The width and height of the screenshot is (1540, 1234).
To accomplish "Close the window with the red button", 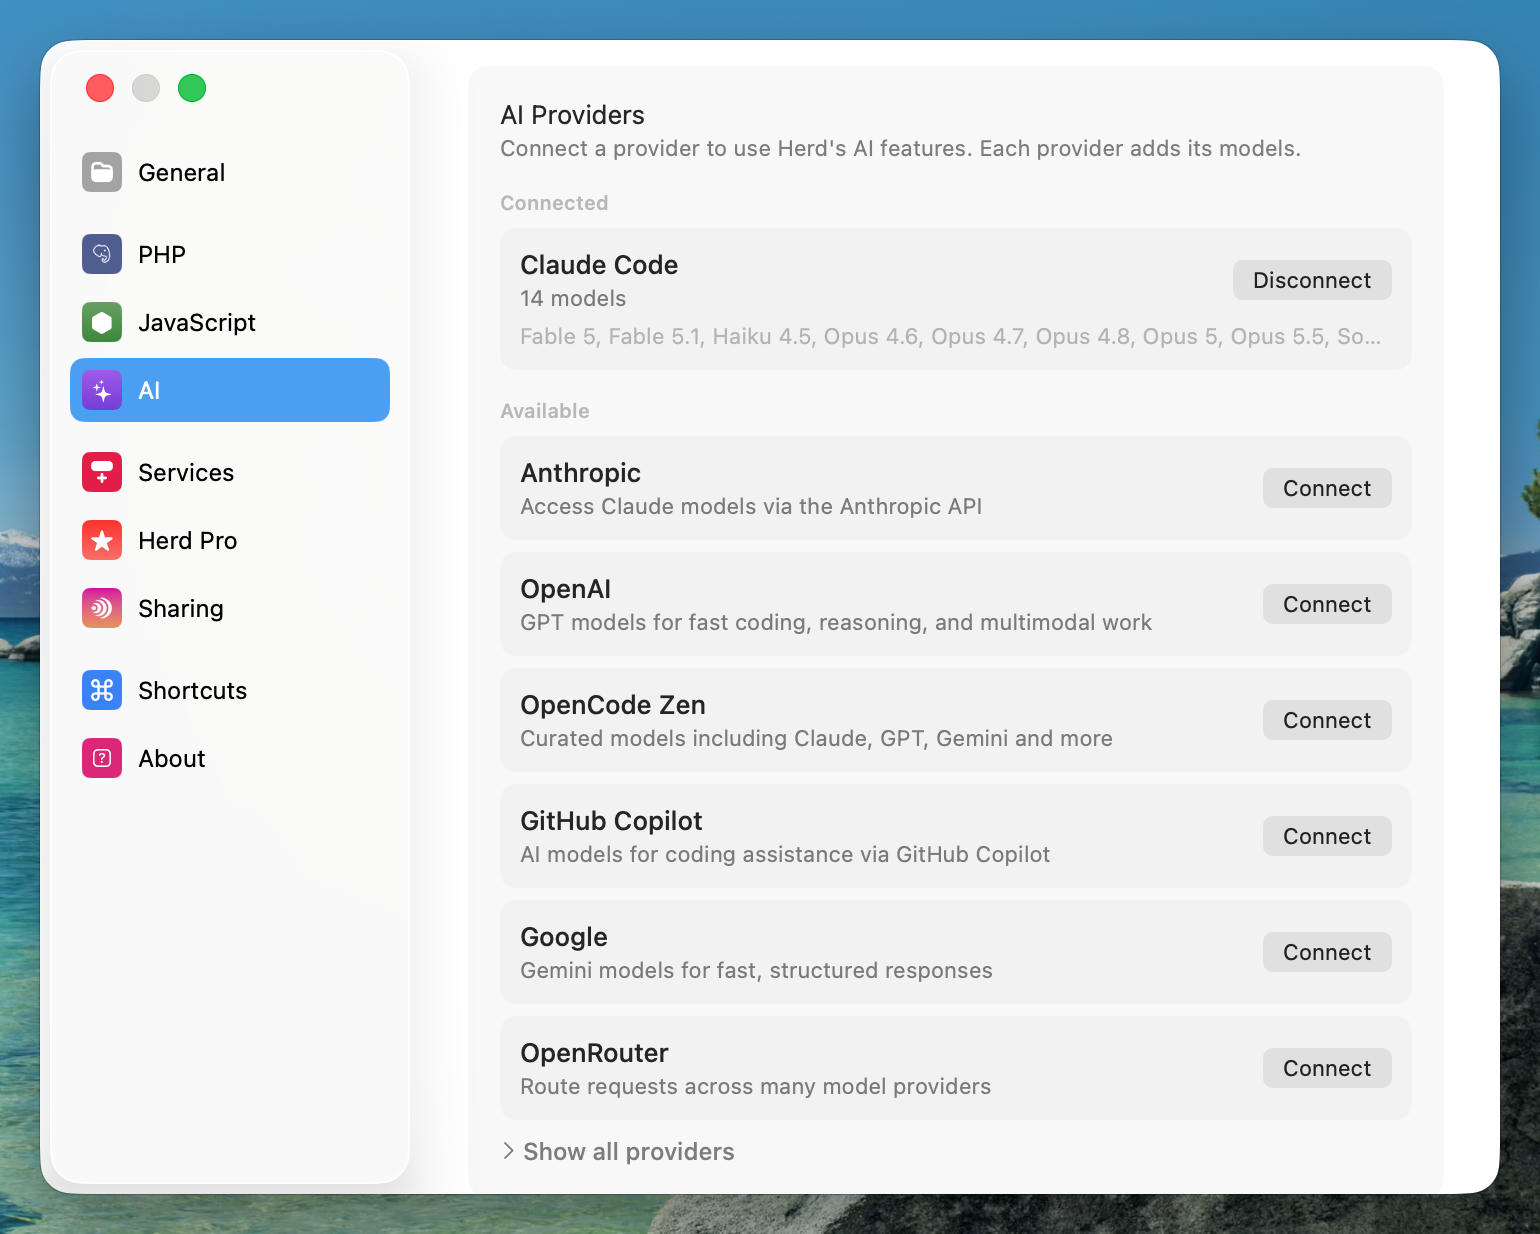I will [x=100, y=88].
